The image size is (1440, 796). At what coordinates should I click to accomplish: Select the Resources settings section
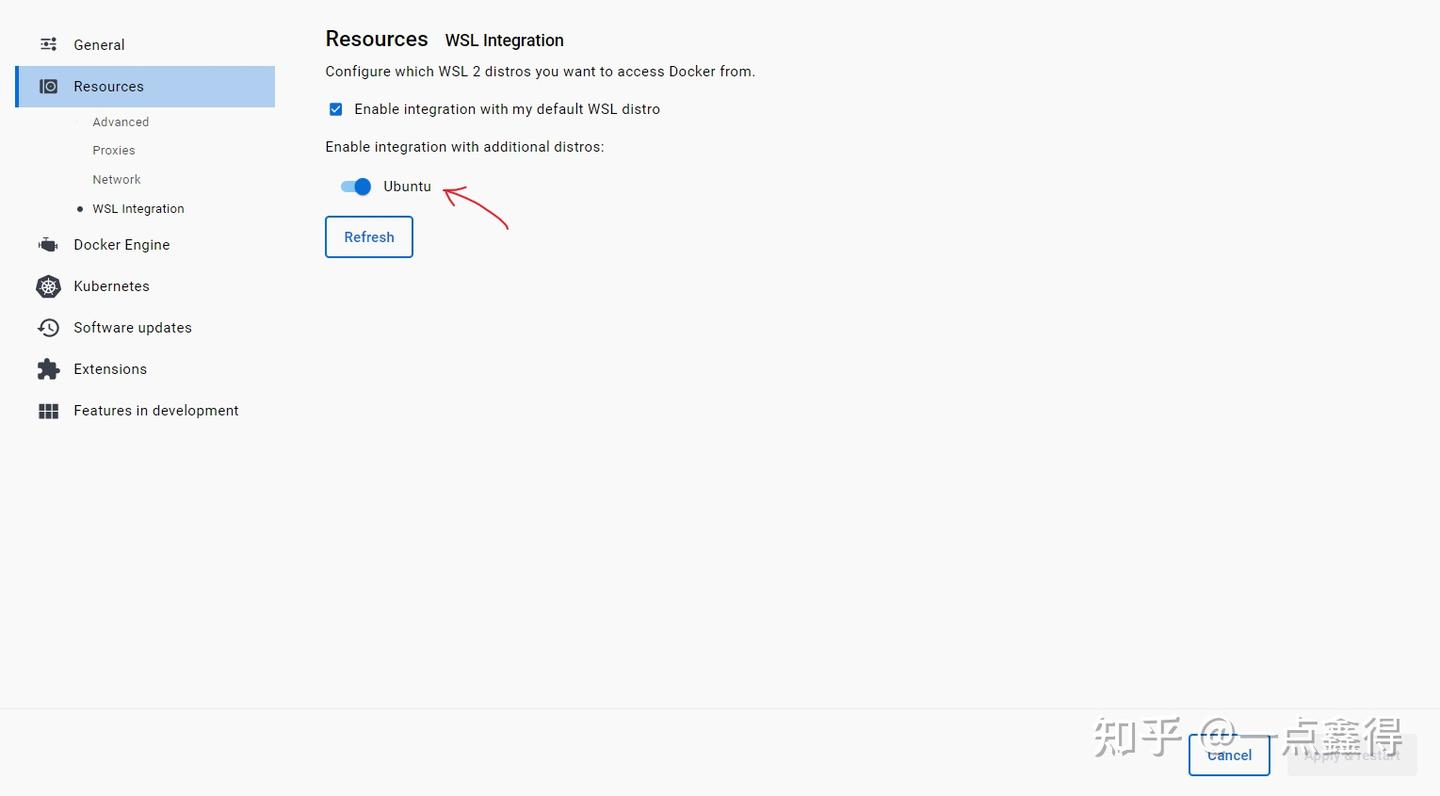[145, 87]
